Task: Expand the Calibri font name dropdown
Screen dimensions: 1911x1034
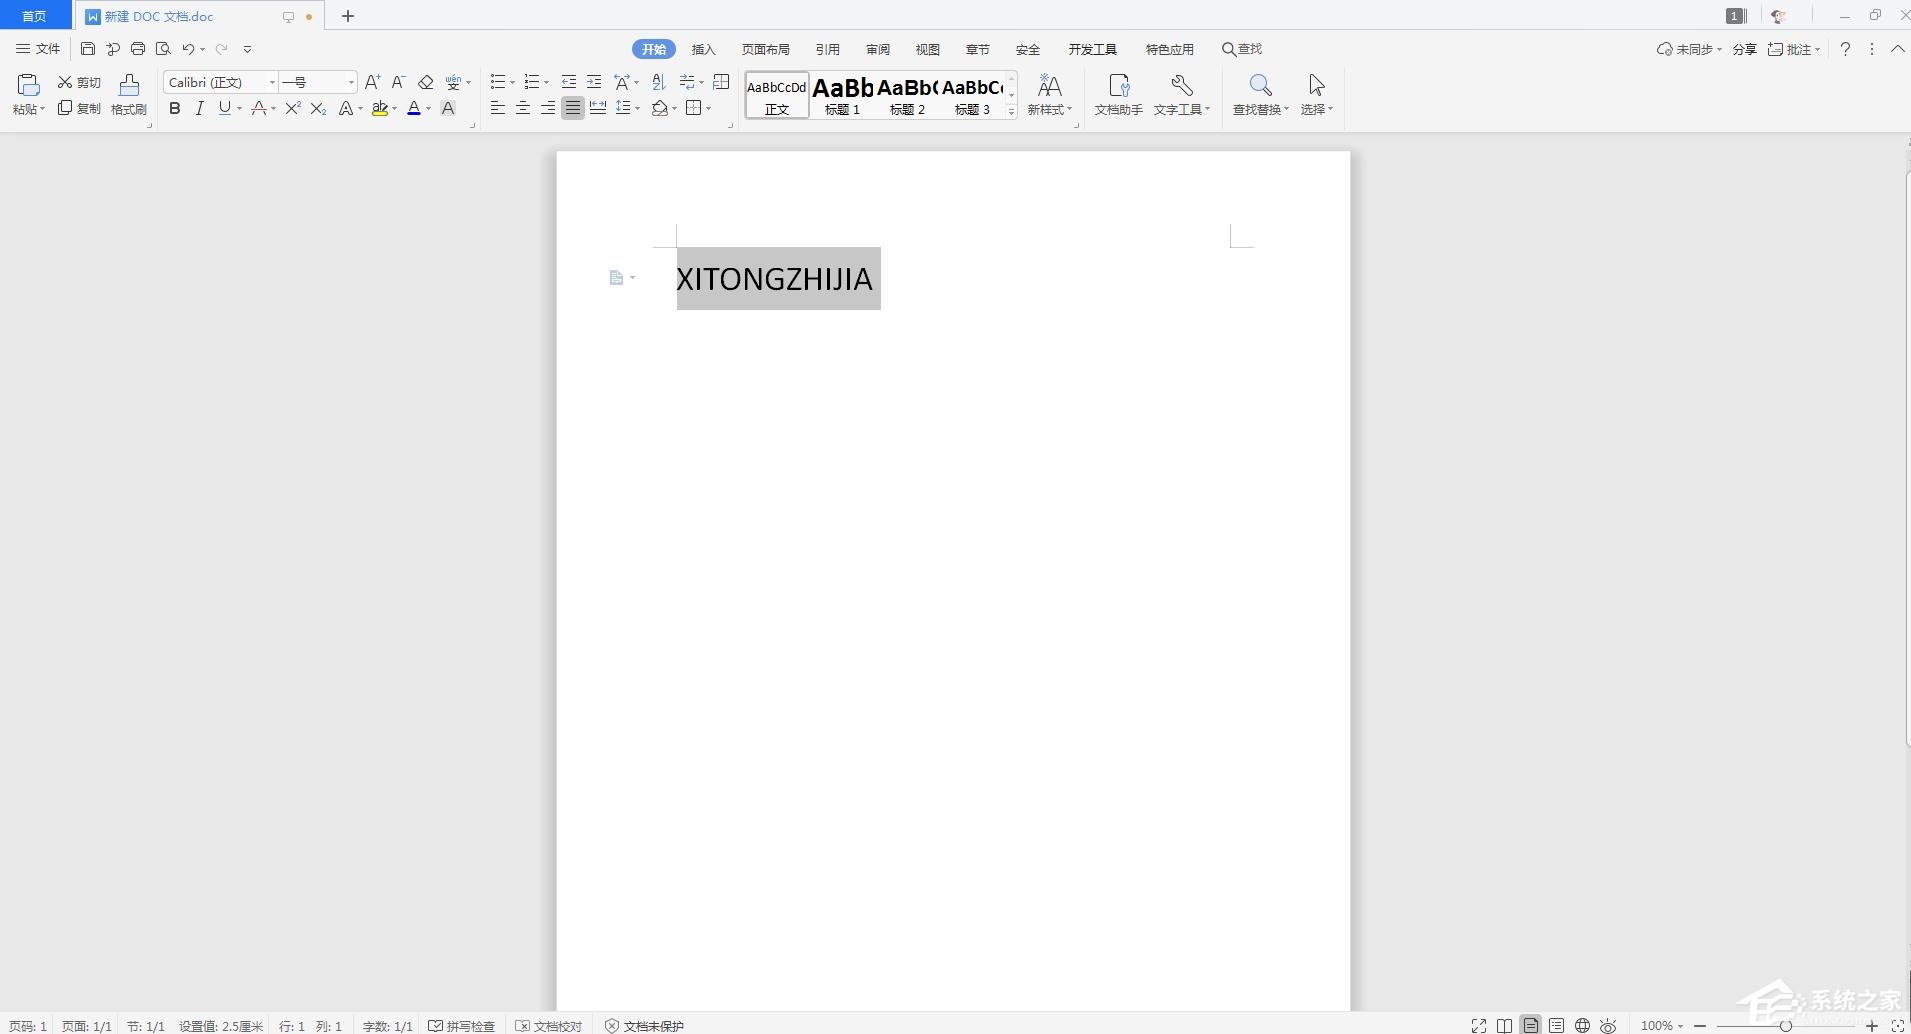Action: coord(272,82)
